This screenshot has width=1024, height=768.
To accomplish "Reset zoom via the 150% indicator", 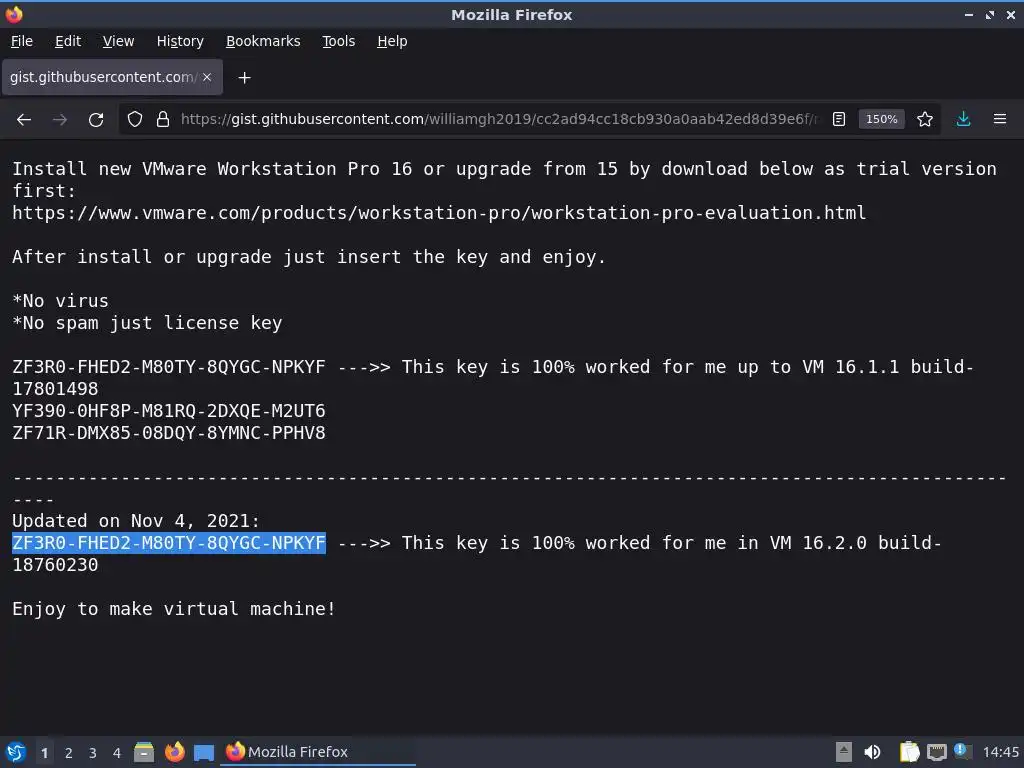I will coord(882,120).
